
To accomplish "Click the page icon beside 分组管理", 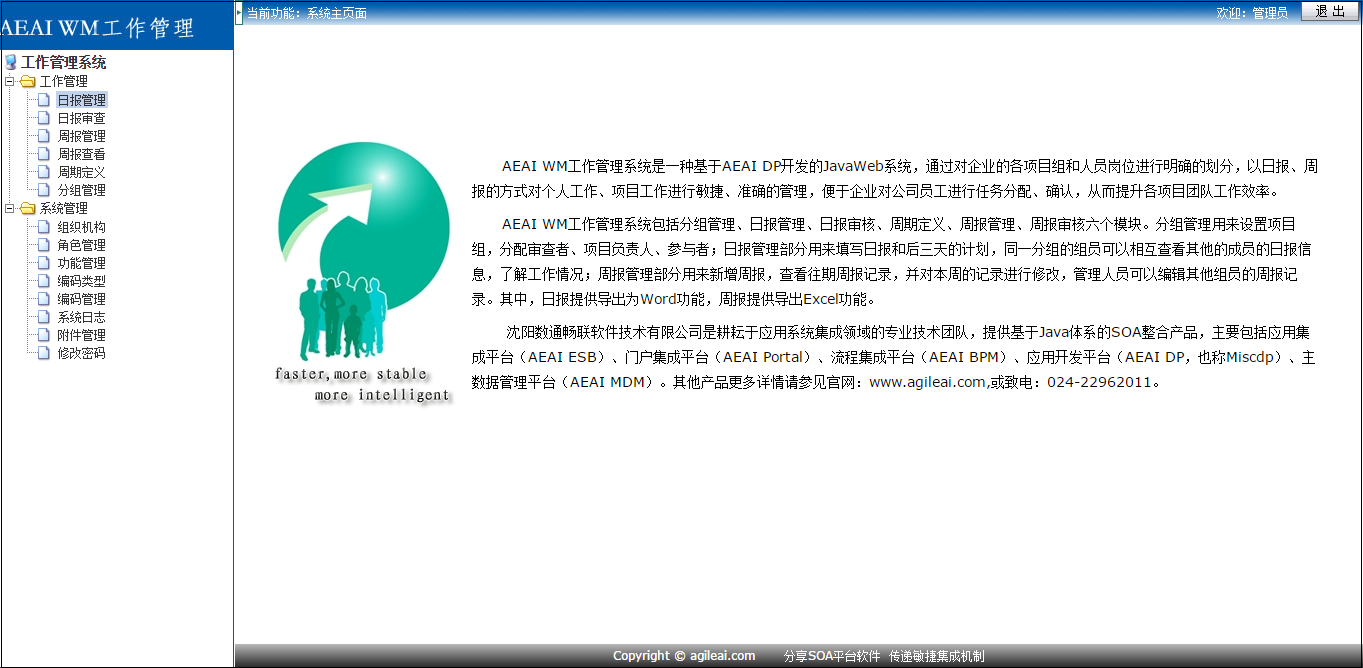I will point(44,190).
